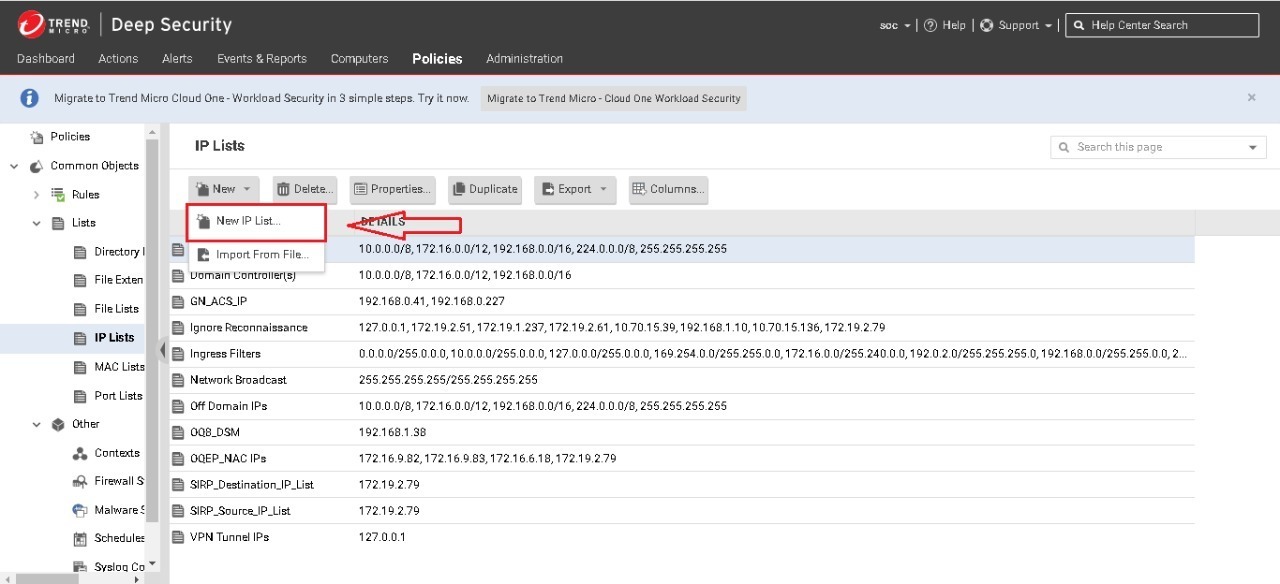Click the list icon beside Ingress Filters
The height and width of the screenshot is (584, 1280).
point(179,354)
